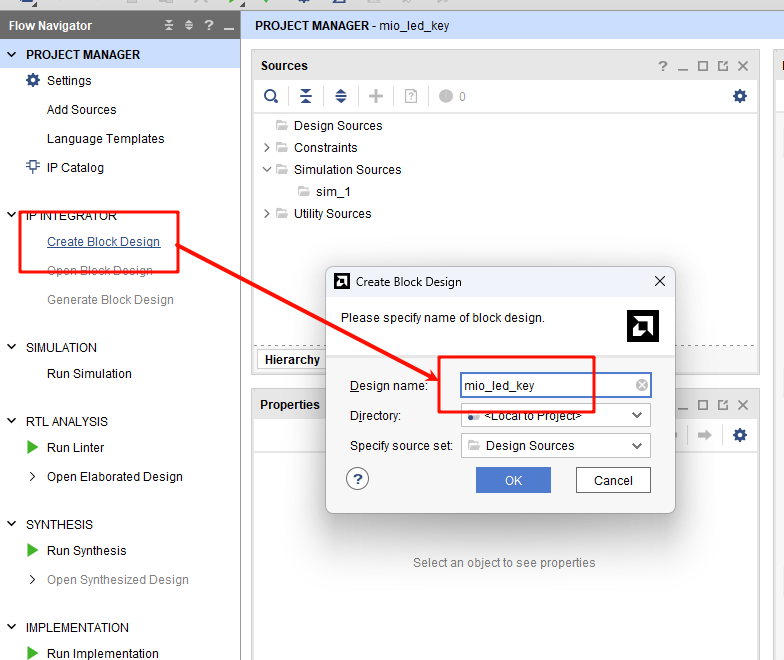Open the dialog help question mark button
784x660 pixels.
click(358, 479)
